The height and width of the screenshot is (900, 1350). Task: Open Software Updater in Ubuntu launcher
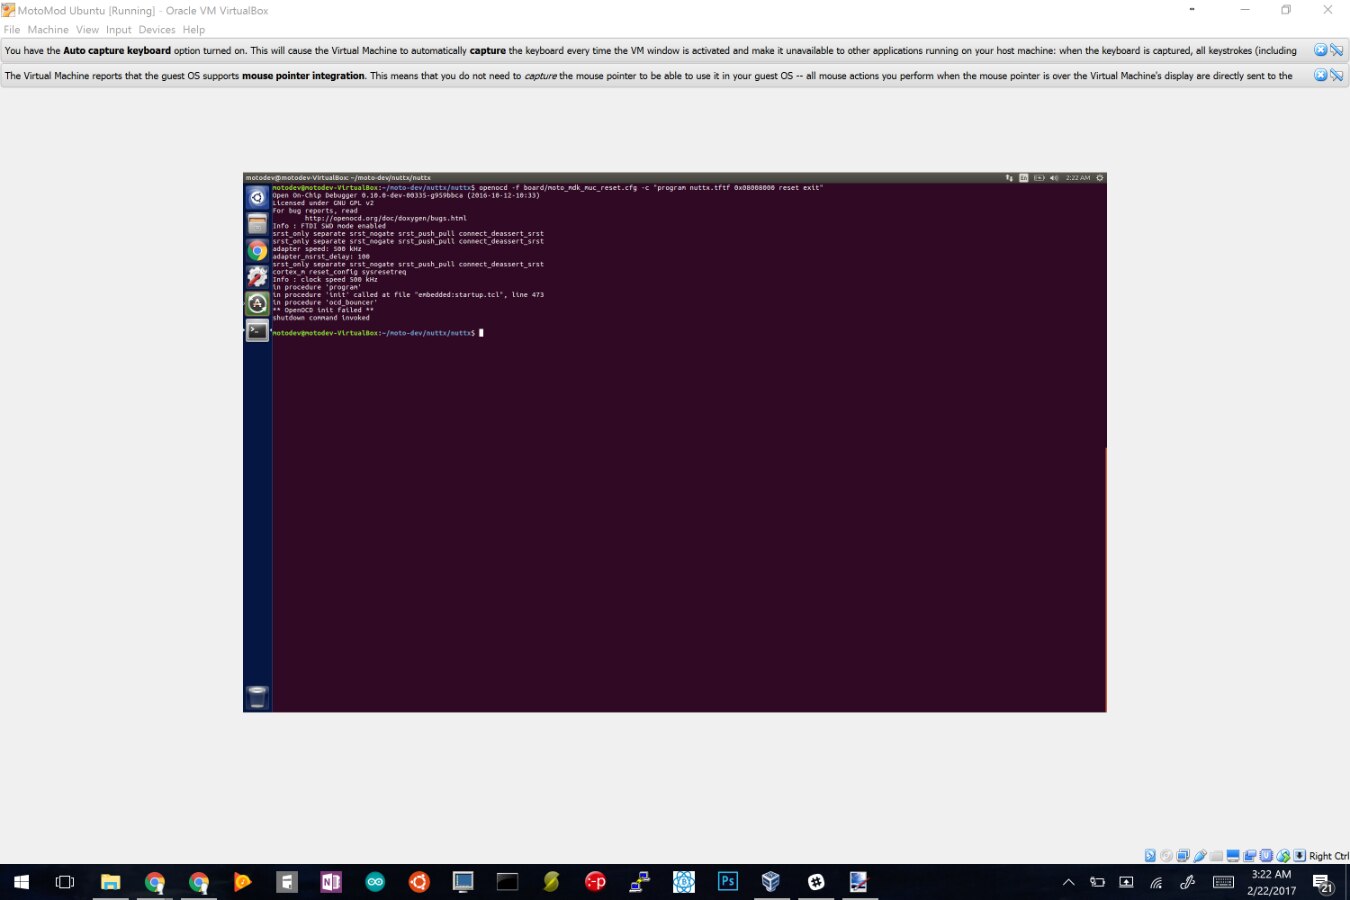(257, 304)
